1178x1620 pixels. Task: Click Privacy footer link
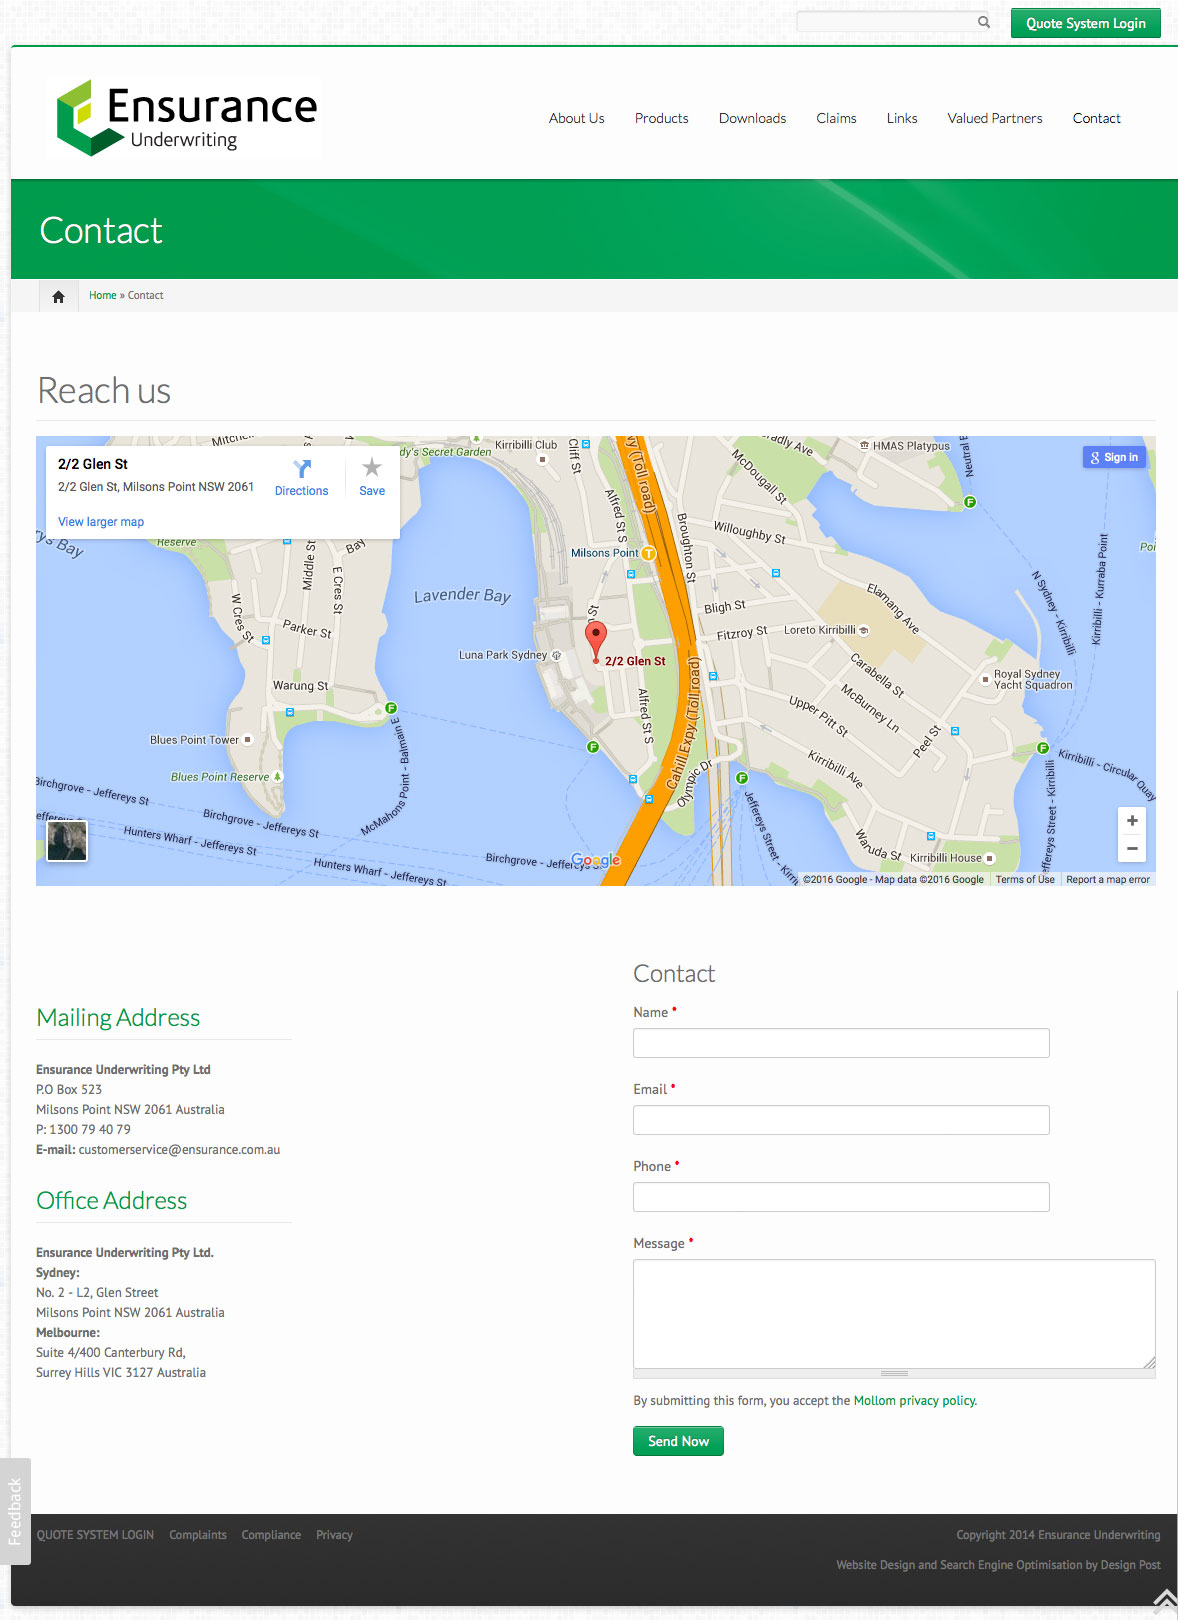(x=334, y=1535)
